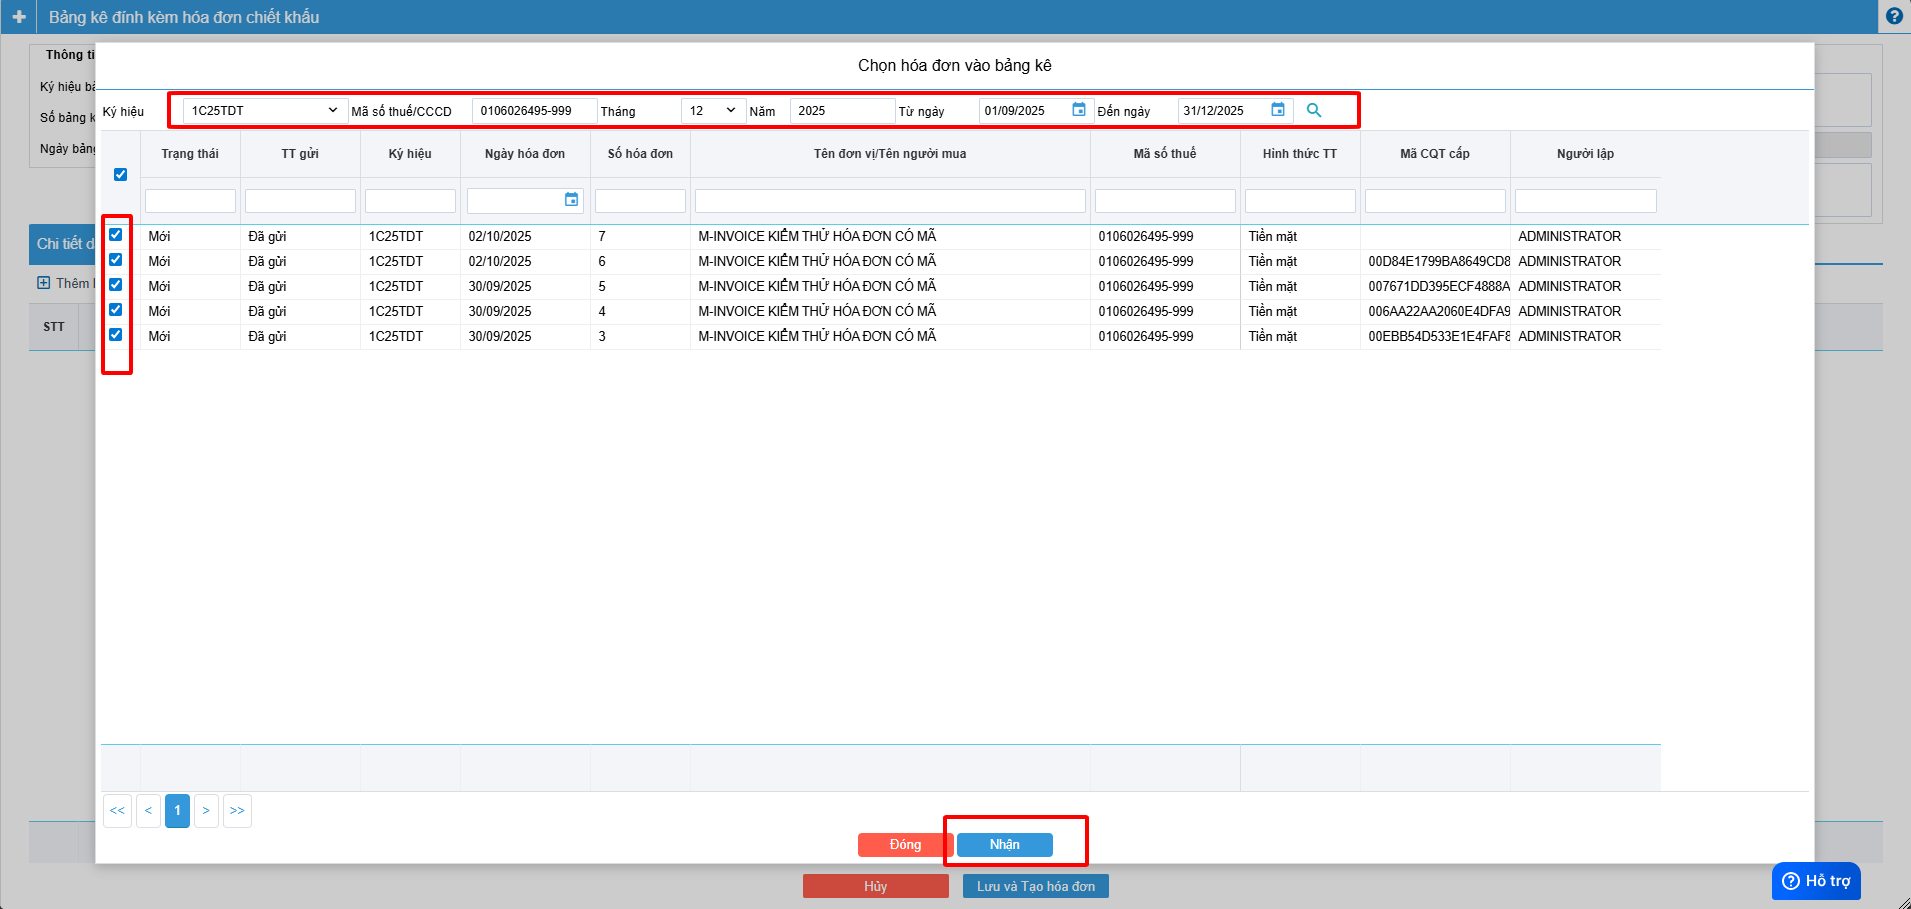The height and width of the screenshot is (909, 1911).
Task: Go to the last page arrow
Action: click(x=237, y=810)
